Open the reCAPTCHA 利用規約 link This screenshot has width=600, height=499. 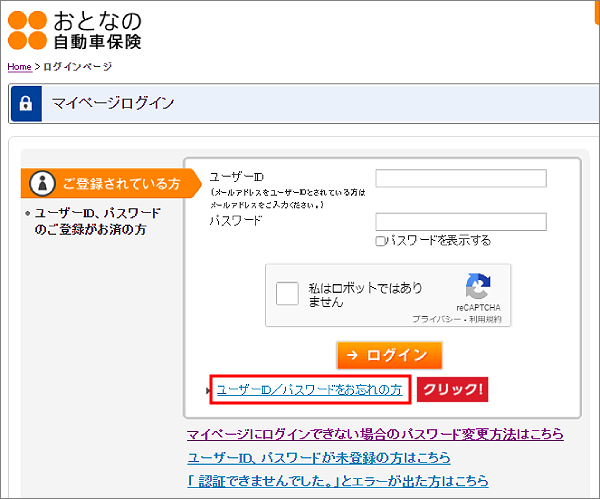[x=485, y=319]
